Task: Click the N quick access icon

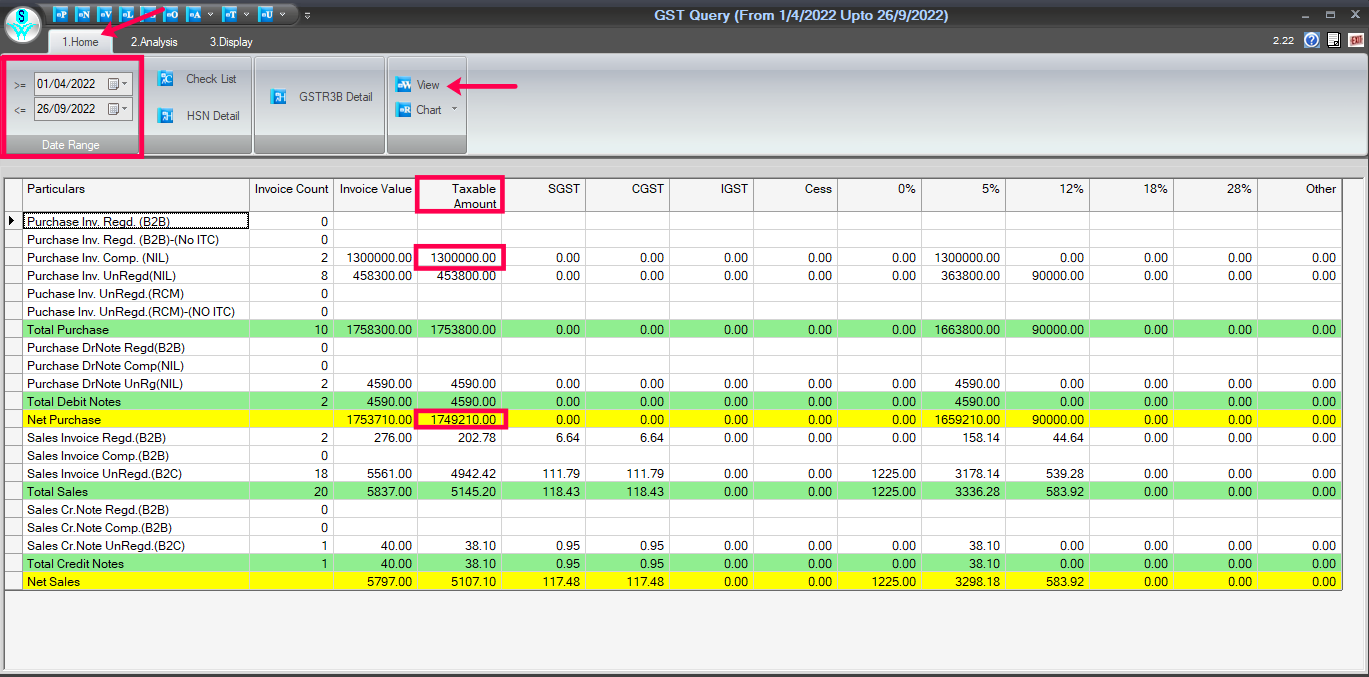Action: pyautogui.click(x=83, y=15)
